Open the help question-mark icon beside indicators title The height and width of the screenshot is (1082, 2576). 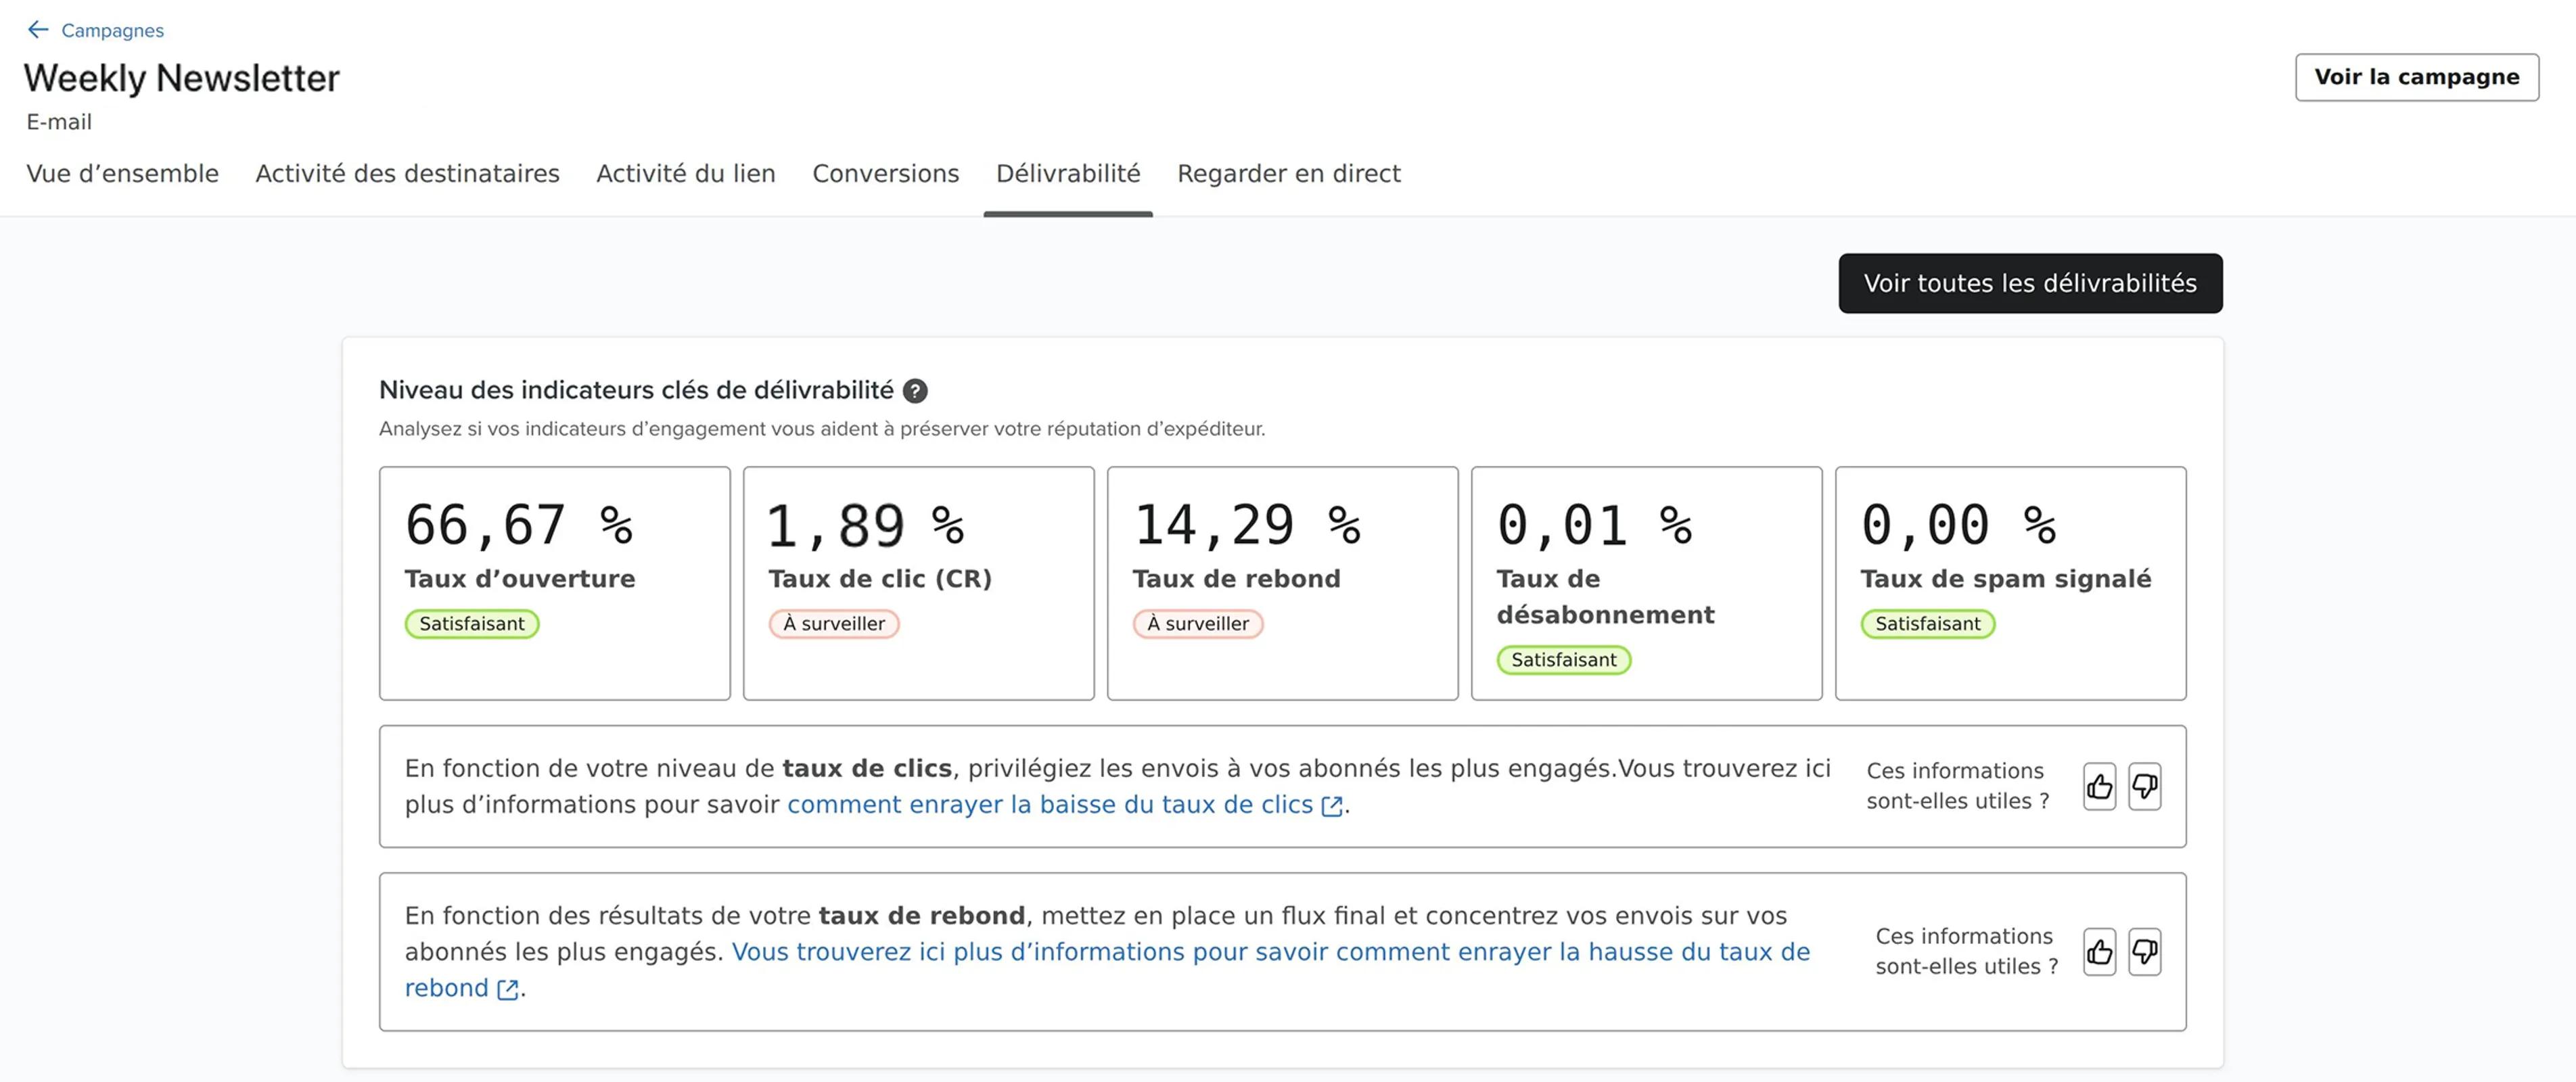(914, 391)
